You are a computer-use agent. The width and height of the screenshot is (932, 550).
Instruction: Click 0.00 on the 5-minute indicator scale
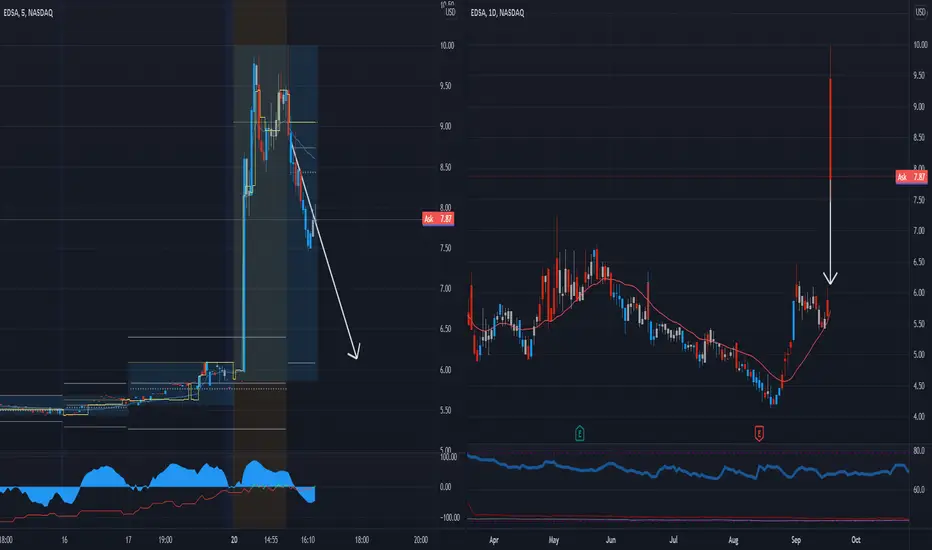(445, 486)
